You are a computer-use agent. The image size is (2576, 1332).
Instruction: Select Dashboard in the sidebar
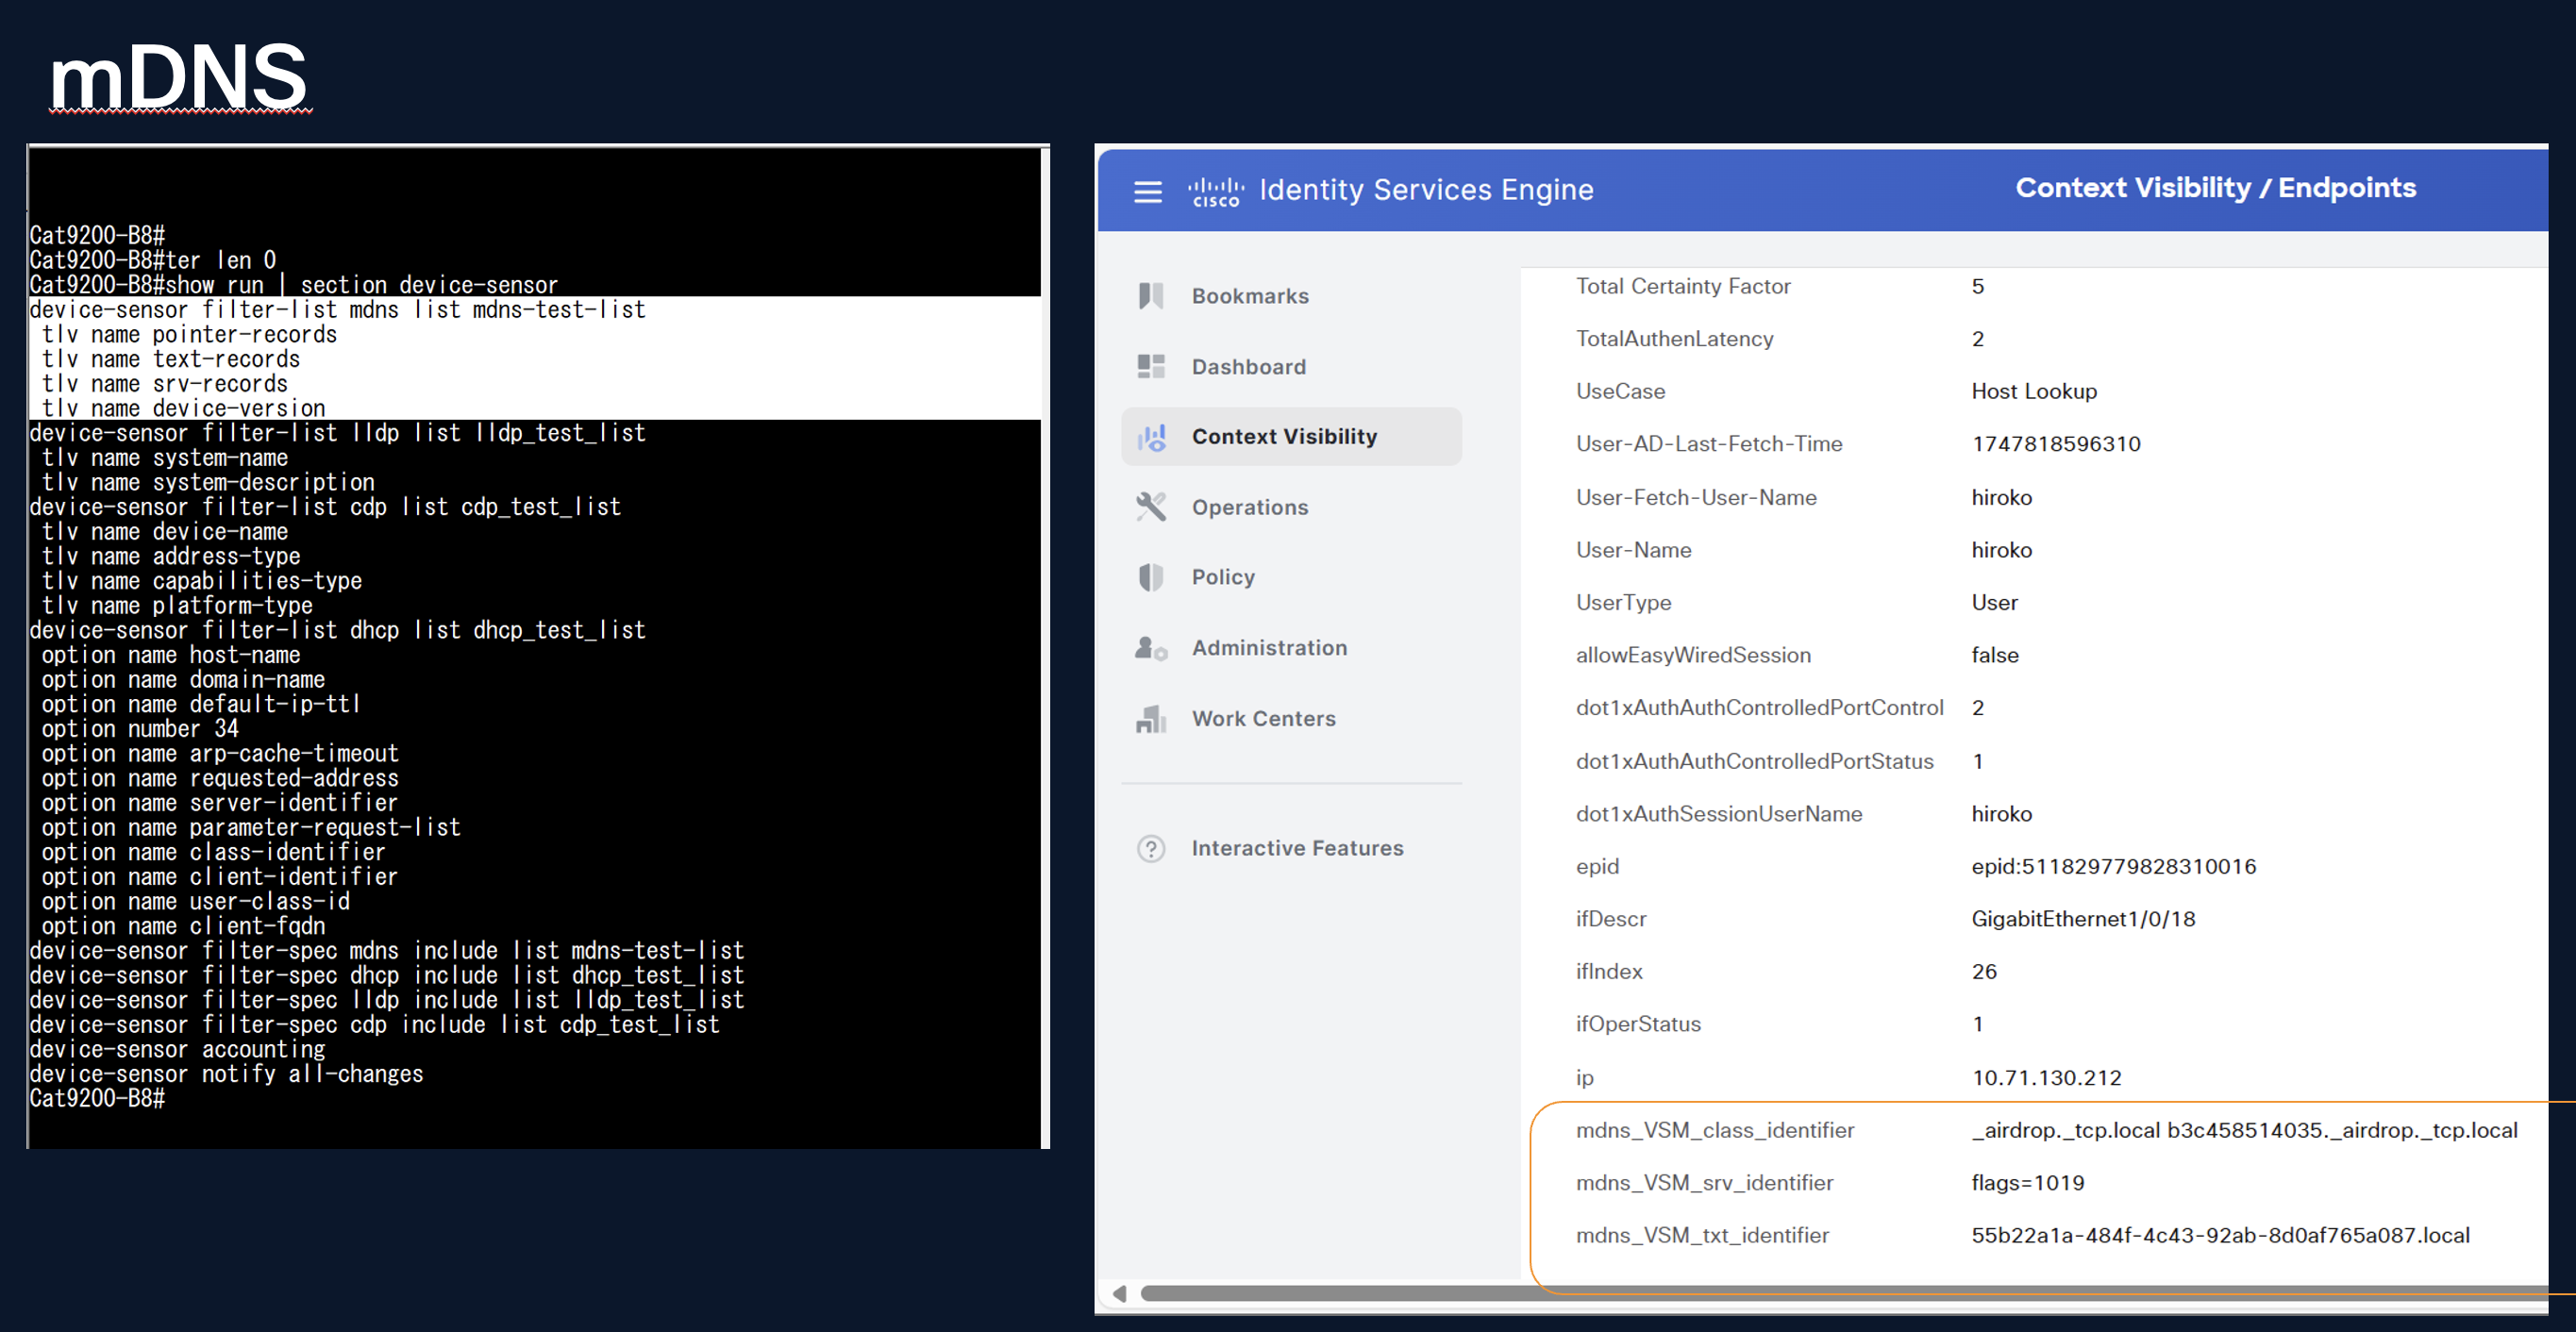pyautogui.click(x=1248, y=367)
